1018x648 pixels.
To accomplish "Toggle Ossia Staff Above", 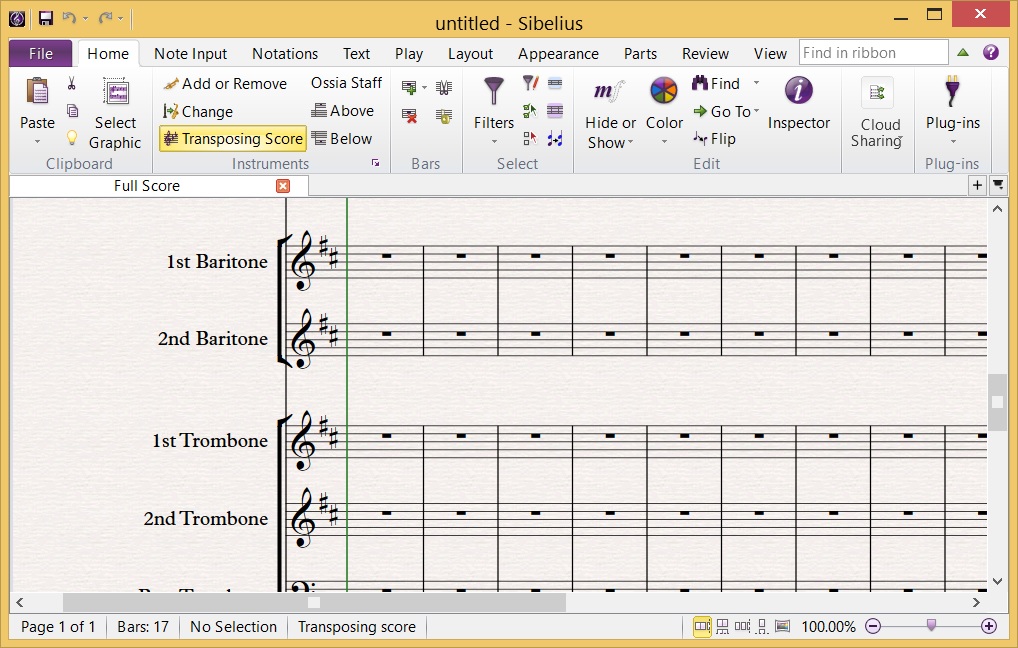I will [344, 110].
